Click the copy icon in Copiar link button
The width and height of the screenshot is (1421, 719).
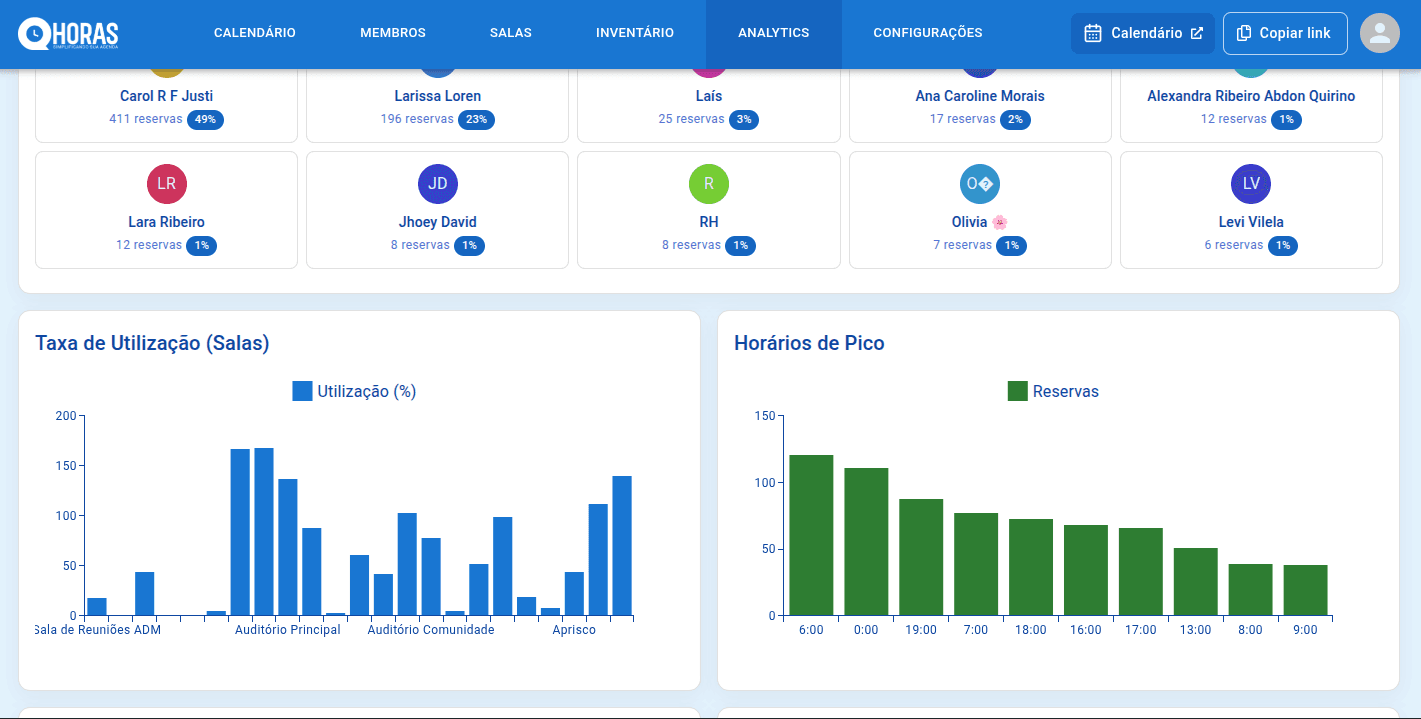(1243, 32)
